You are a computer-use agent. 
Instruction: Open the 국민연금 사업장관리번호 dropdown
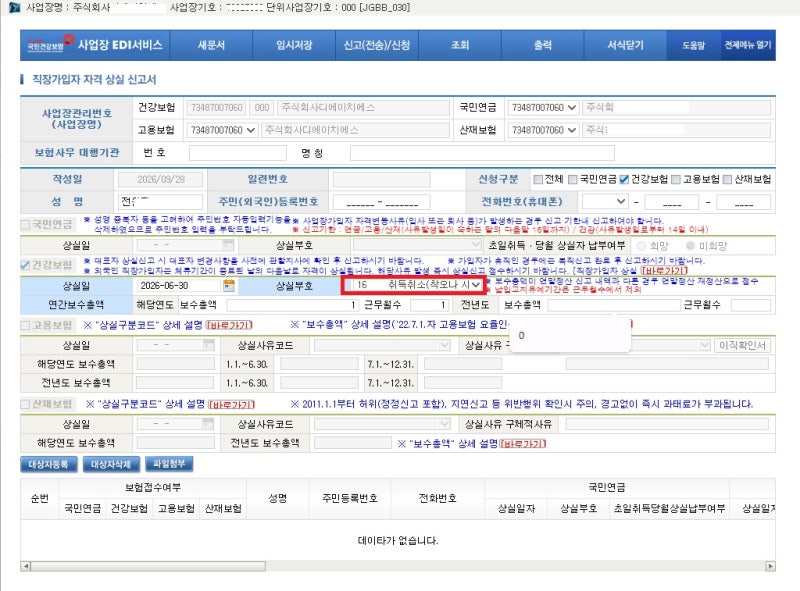tap(543, 108)
